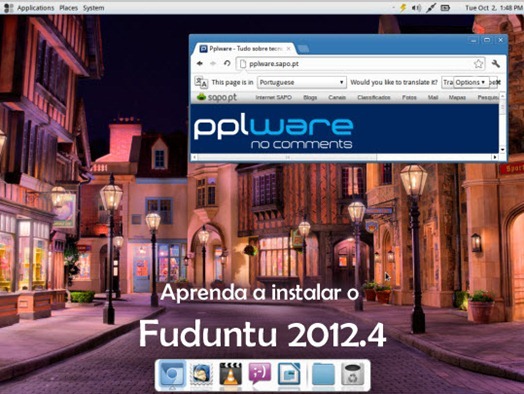524x394 pixels.
Task: Click the GNOME foot logo
Action: pyautogui.click(x=8, y=8)
